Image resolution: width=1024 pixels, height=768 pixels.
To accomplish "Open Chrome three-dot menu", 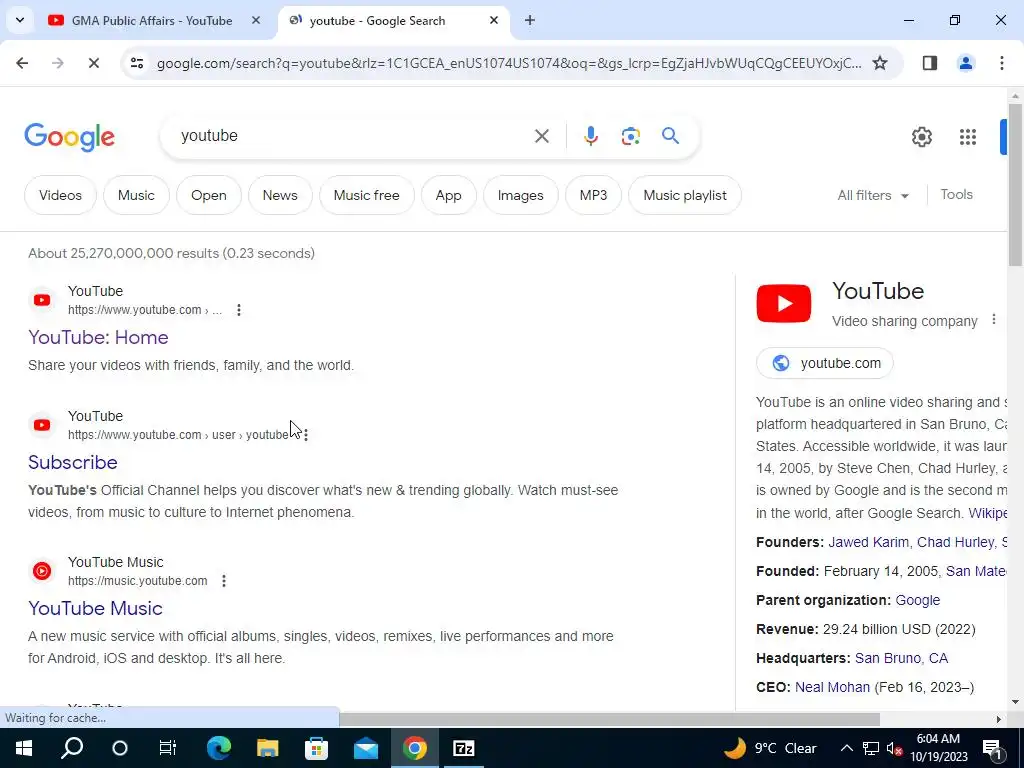I will [1001, 63].
